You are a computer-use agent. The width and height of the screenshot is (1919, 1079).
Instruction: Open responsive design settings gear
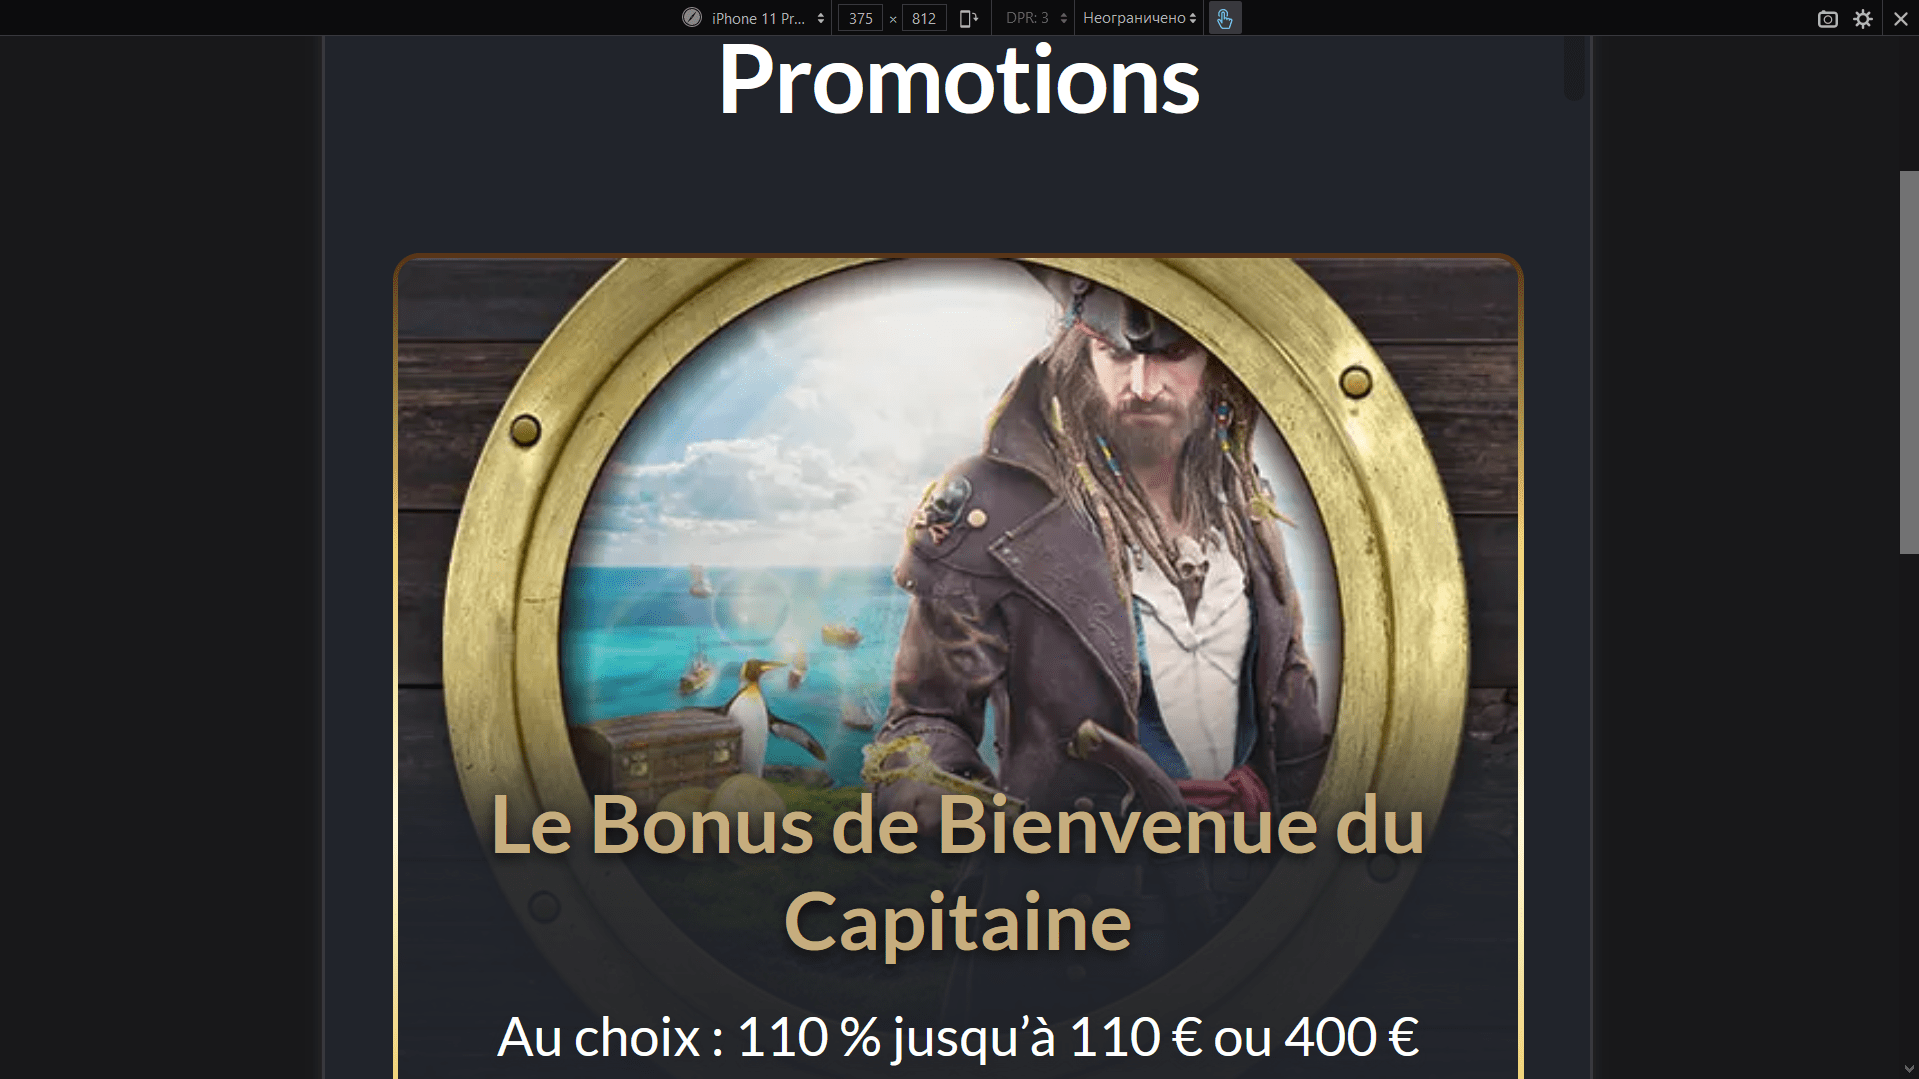[x=1863, y=19]
